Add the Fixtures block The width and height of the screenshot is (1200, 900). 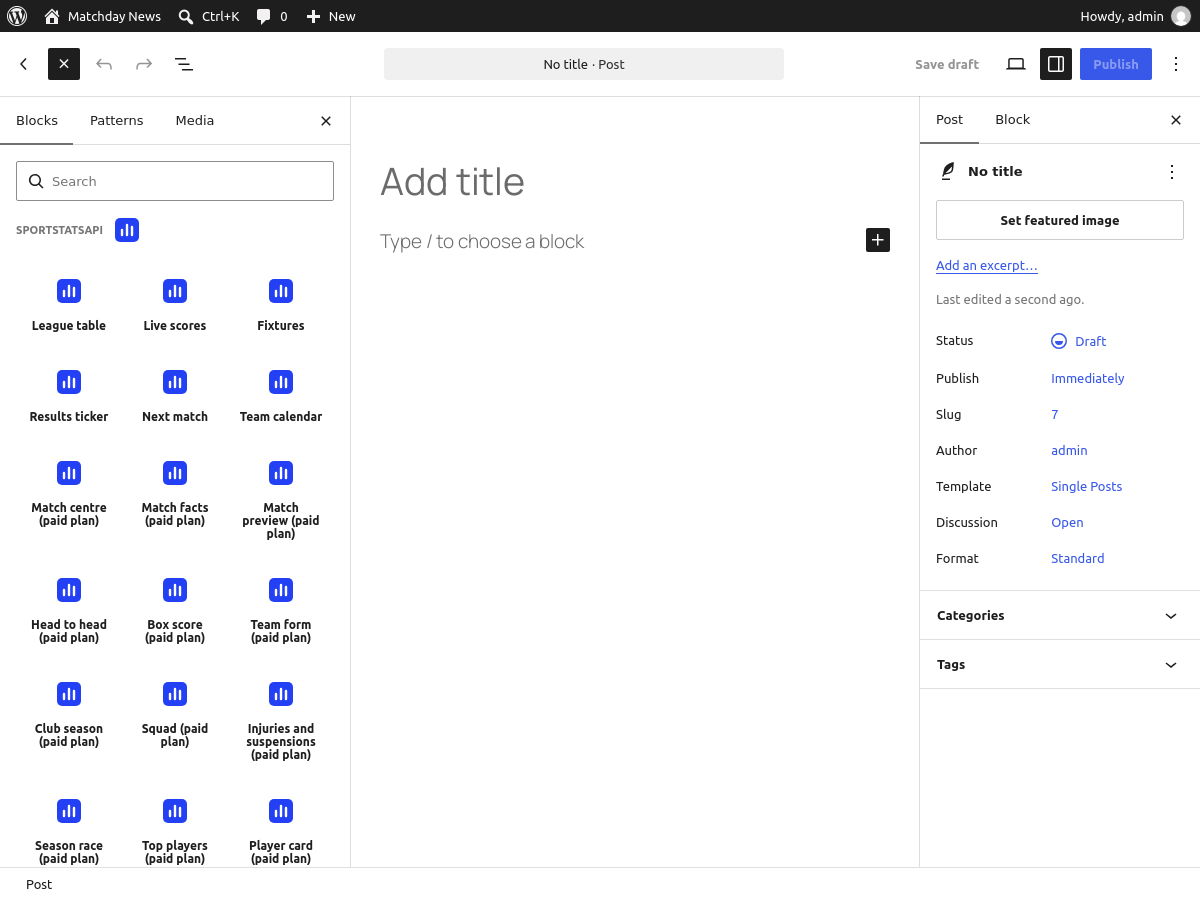click(281, 305)
